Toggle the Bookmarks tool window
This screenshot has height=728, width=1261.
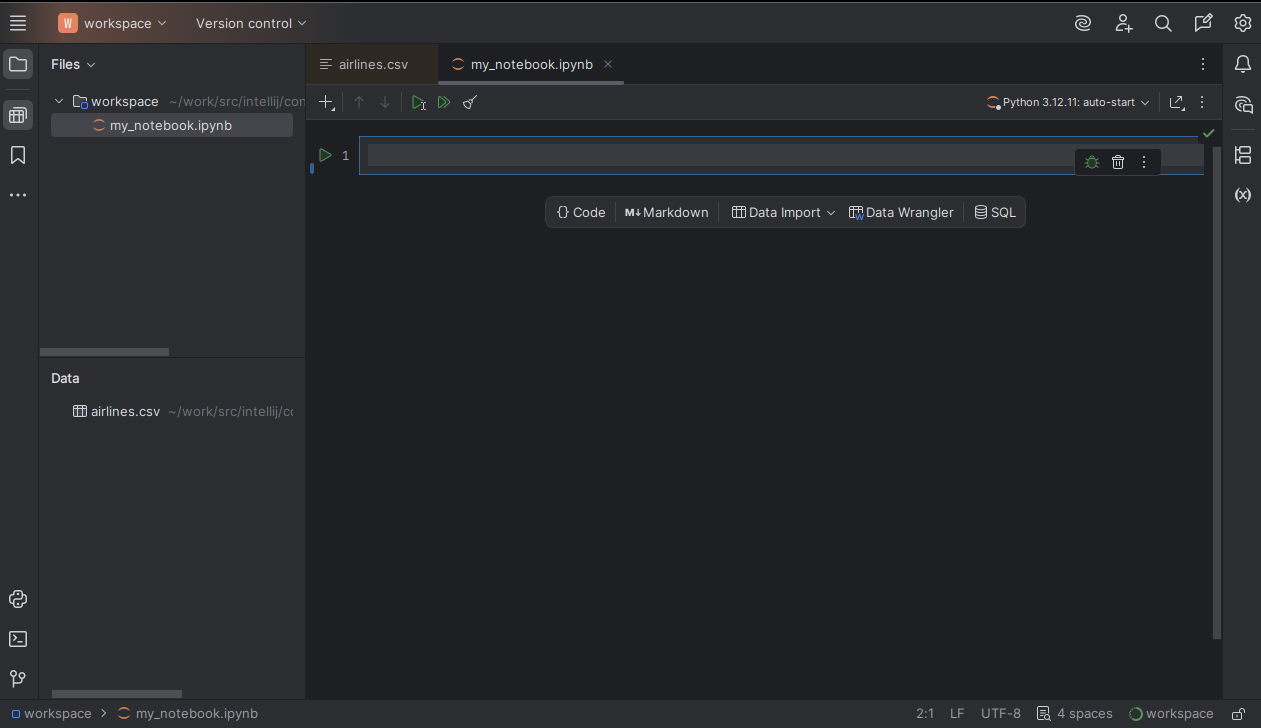tap(17, 155)
